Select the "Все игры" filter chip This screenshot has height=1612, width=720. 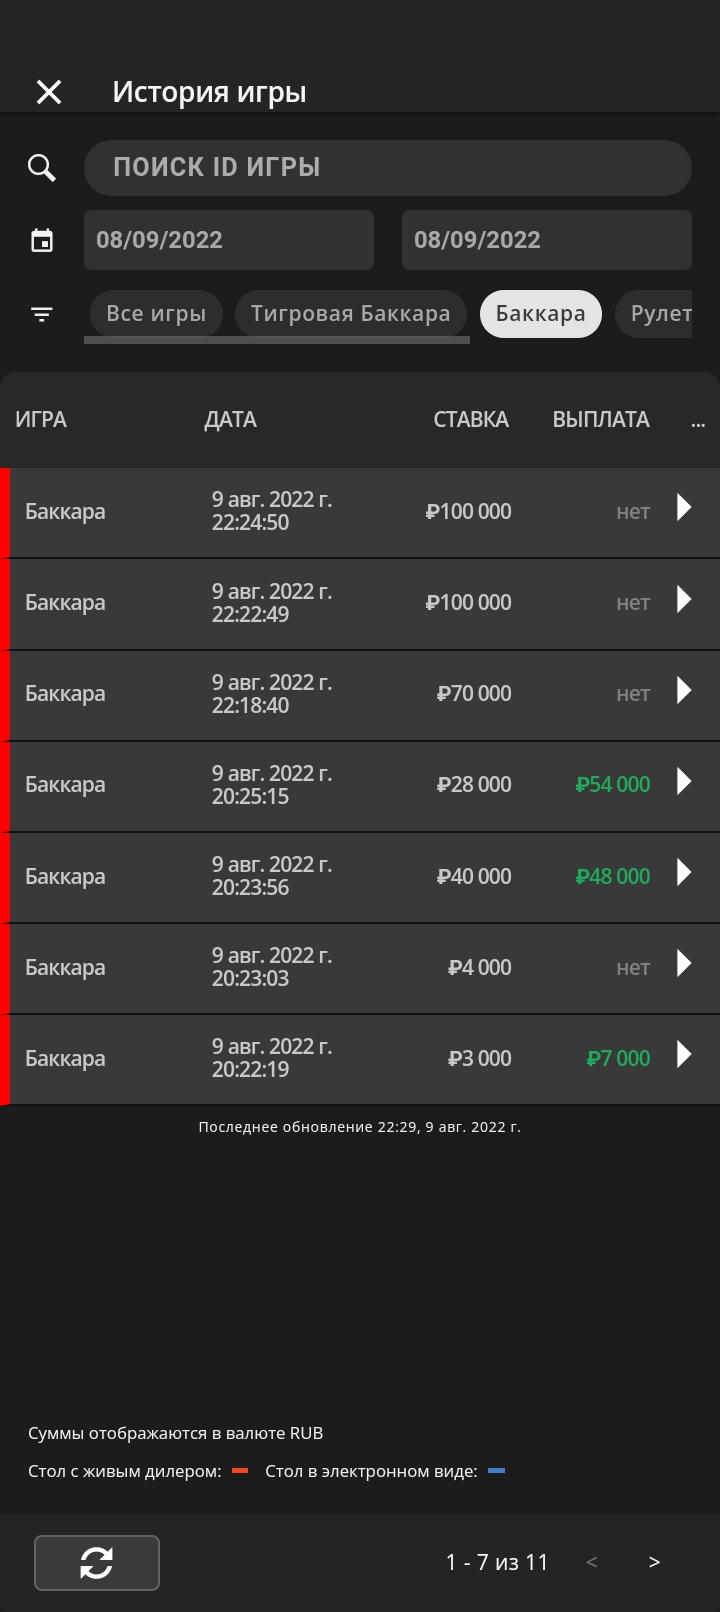point(156,314)
